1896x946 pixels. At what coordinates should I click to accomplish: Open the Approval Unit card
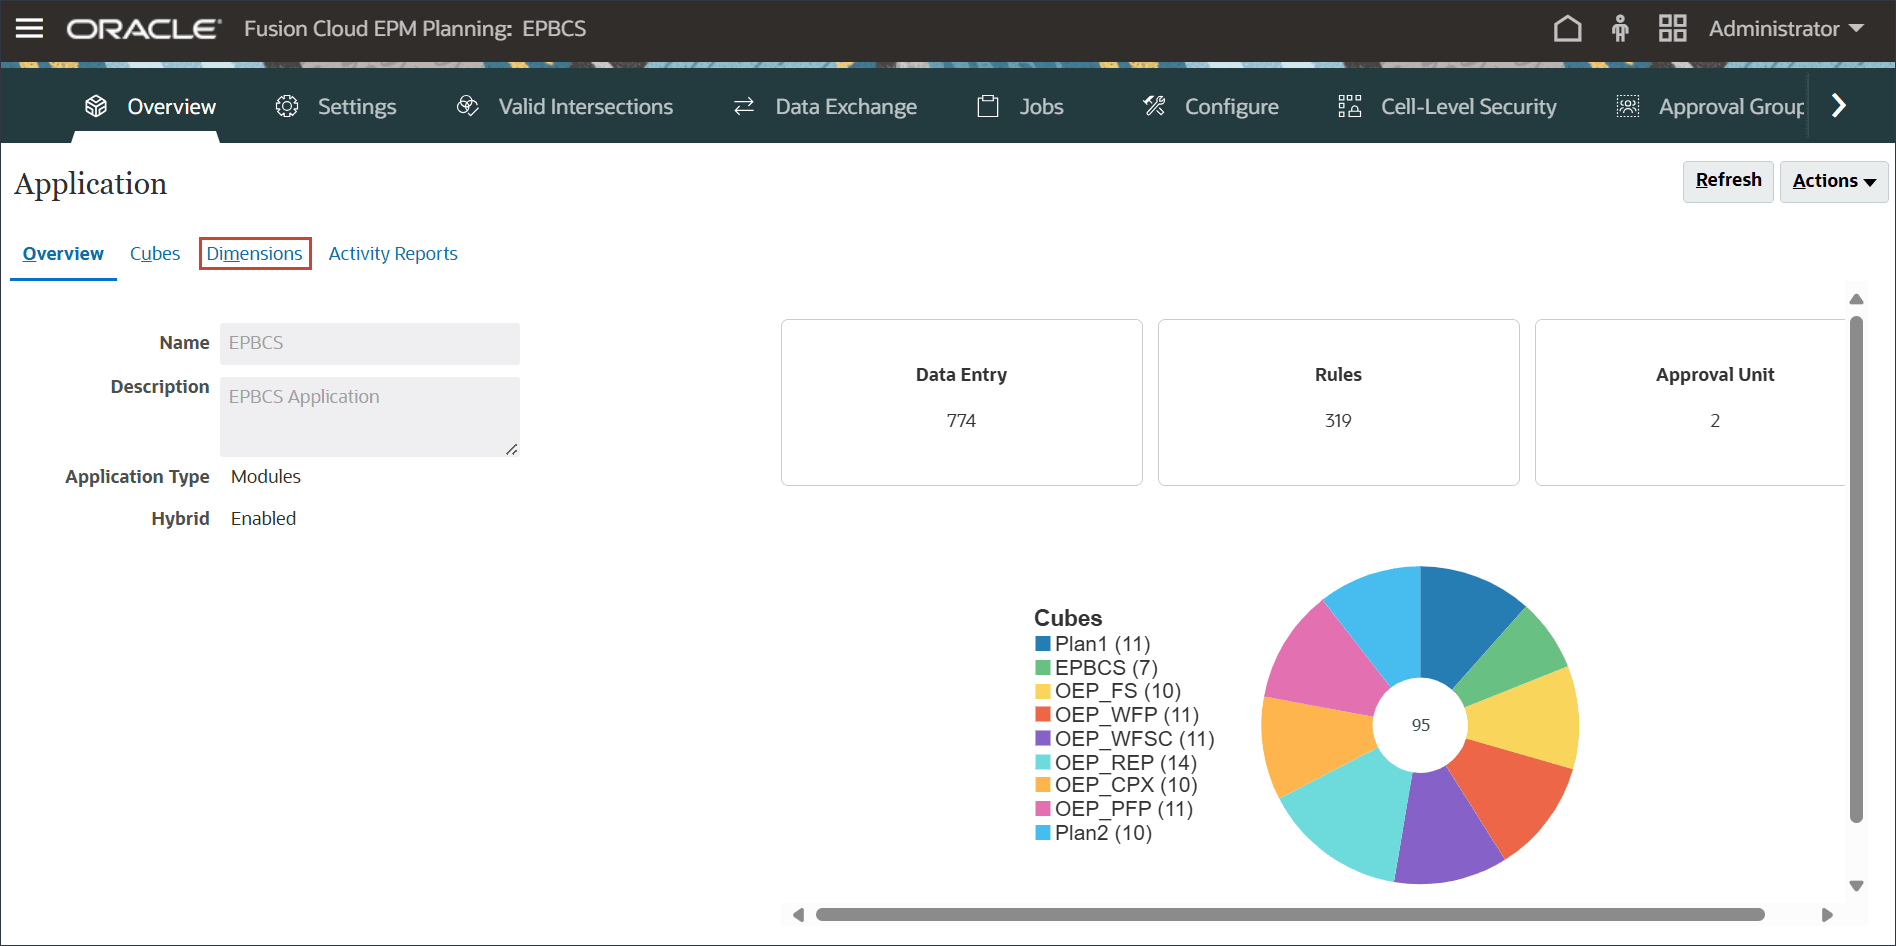[1690, 402]
